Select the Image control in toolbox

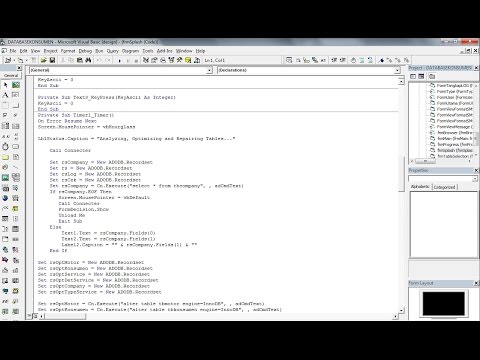pyautogui.click(x=5, y=178)
